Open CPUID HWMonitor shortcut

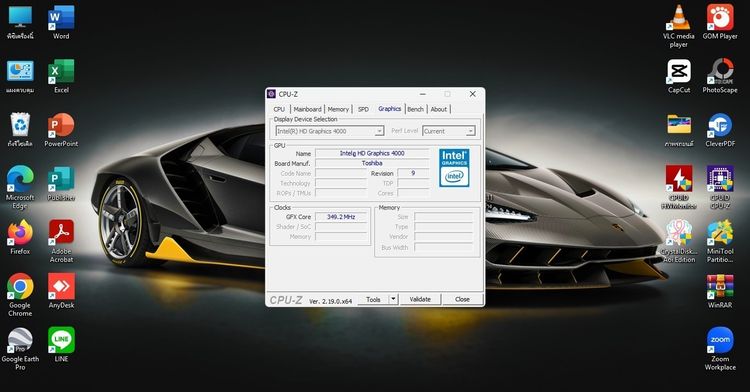click(679, 187)
